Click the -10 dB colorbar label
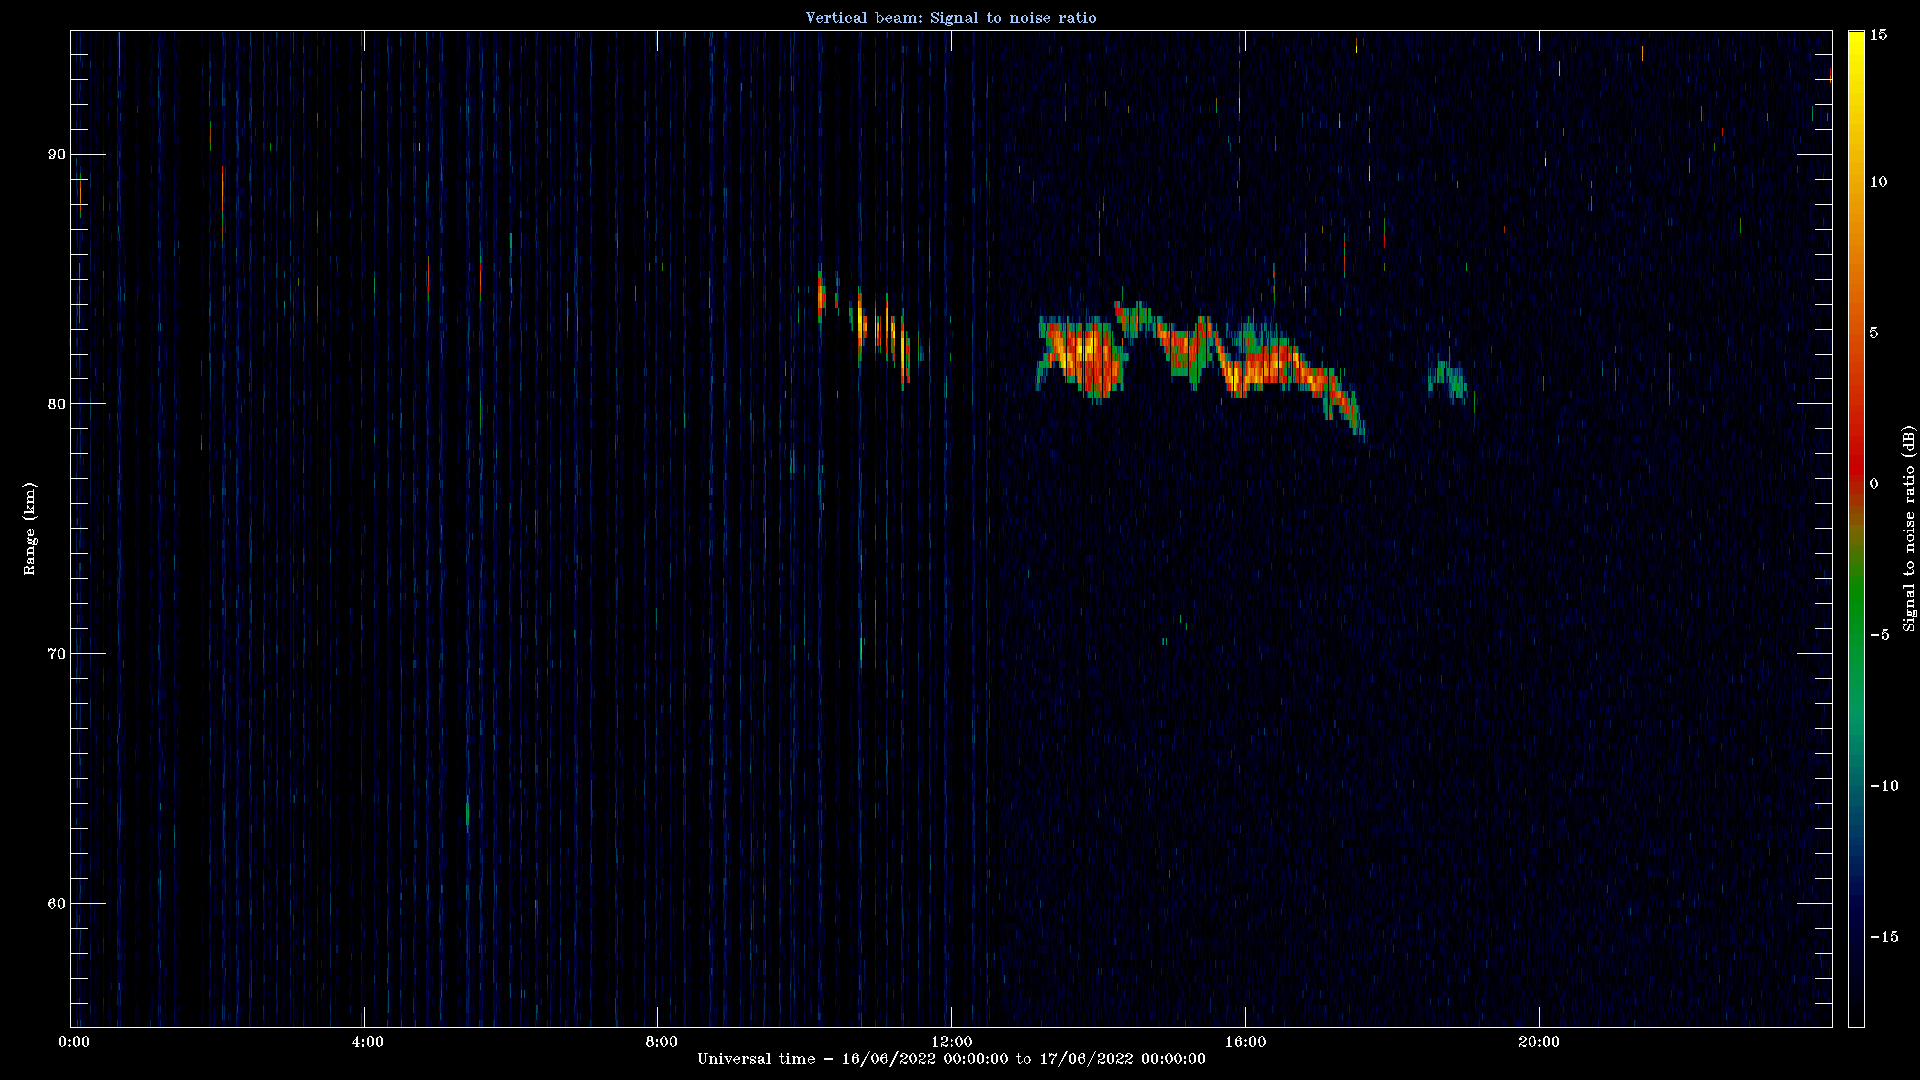 pos(1883,786)
